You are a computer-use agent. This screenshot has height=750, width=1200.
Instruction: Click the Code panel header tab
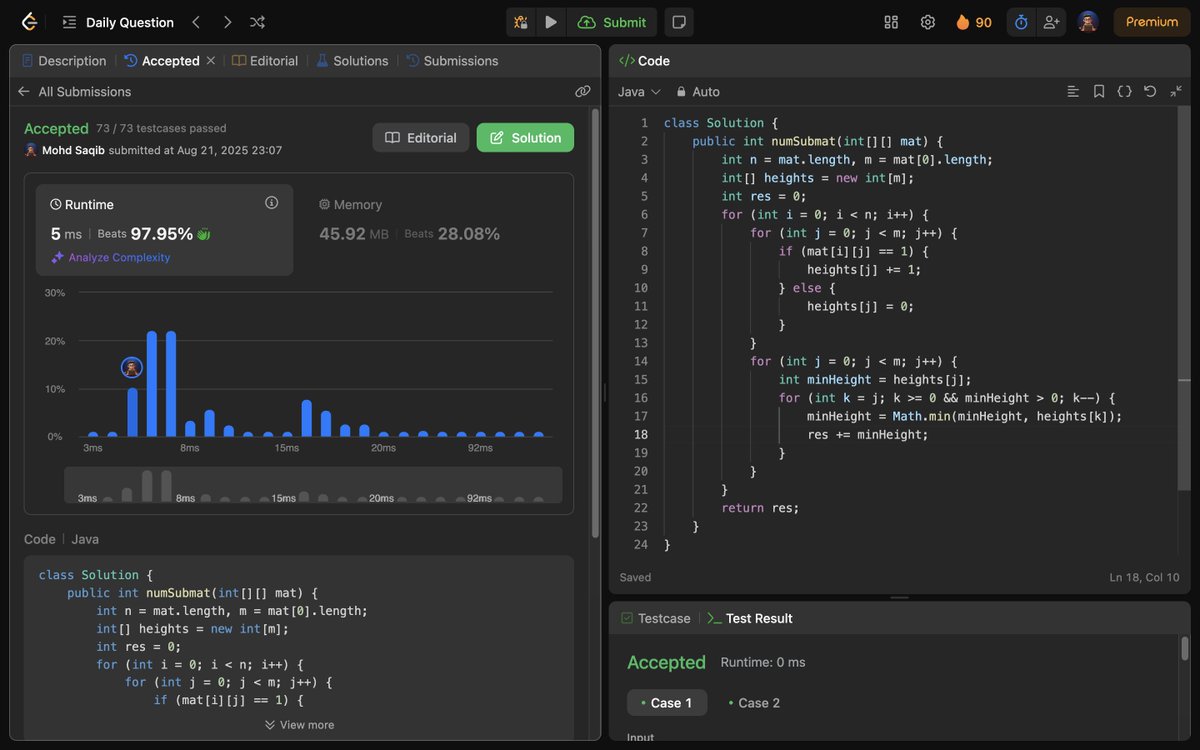point(645,61)
